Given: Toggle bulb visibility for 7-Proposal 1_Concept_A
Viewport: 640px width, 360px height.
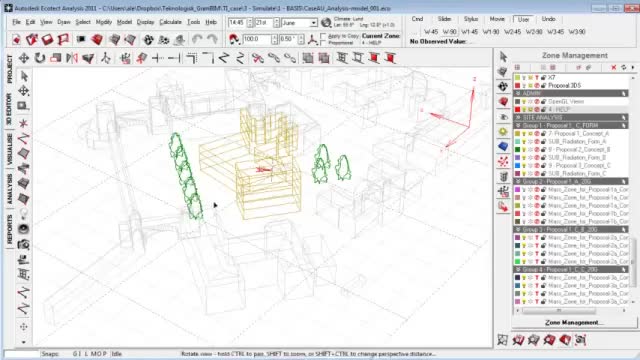Looking at the screenshot, I should coord(524,133).
